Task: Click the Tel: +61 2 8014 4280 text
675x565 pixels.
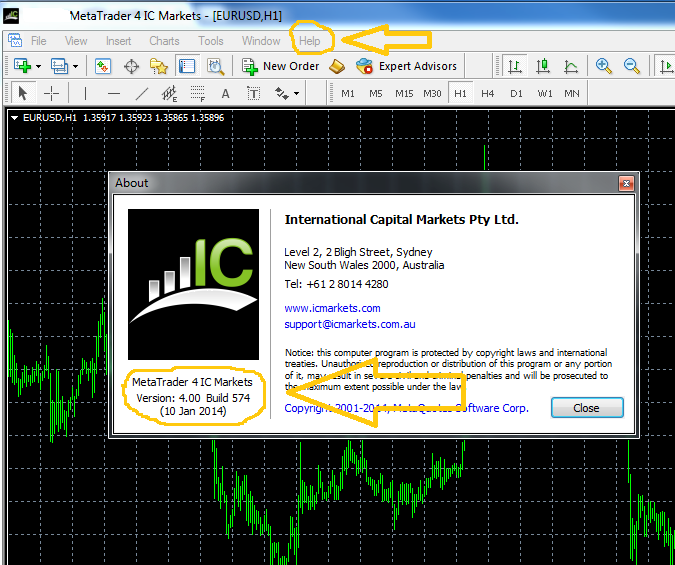Action: point(336,284)
